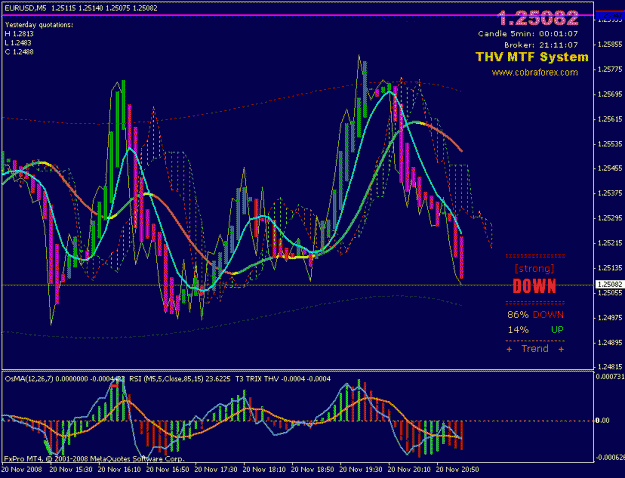Click the EURUSD,M5 chart header text

(x=81, y=8)
